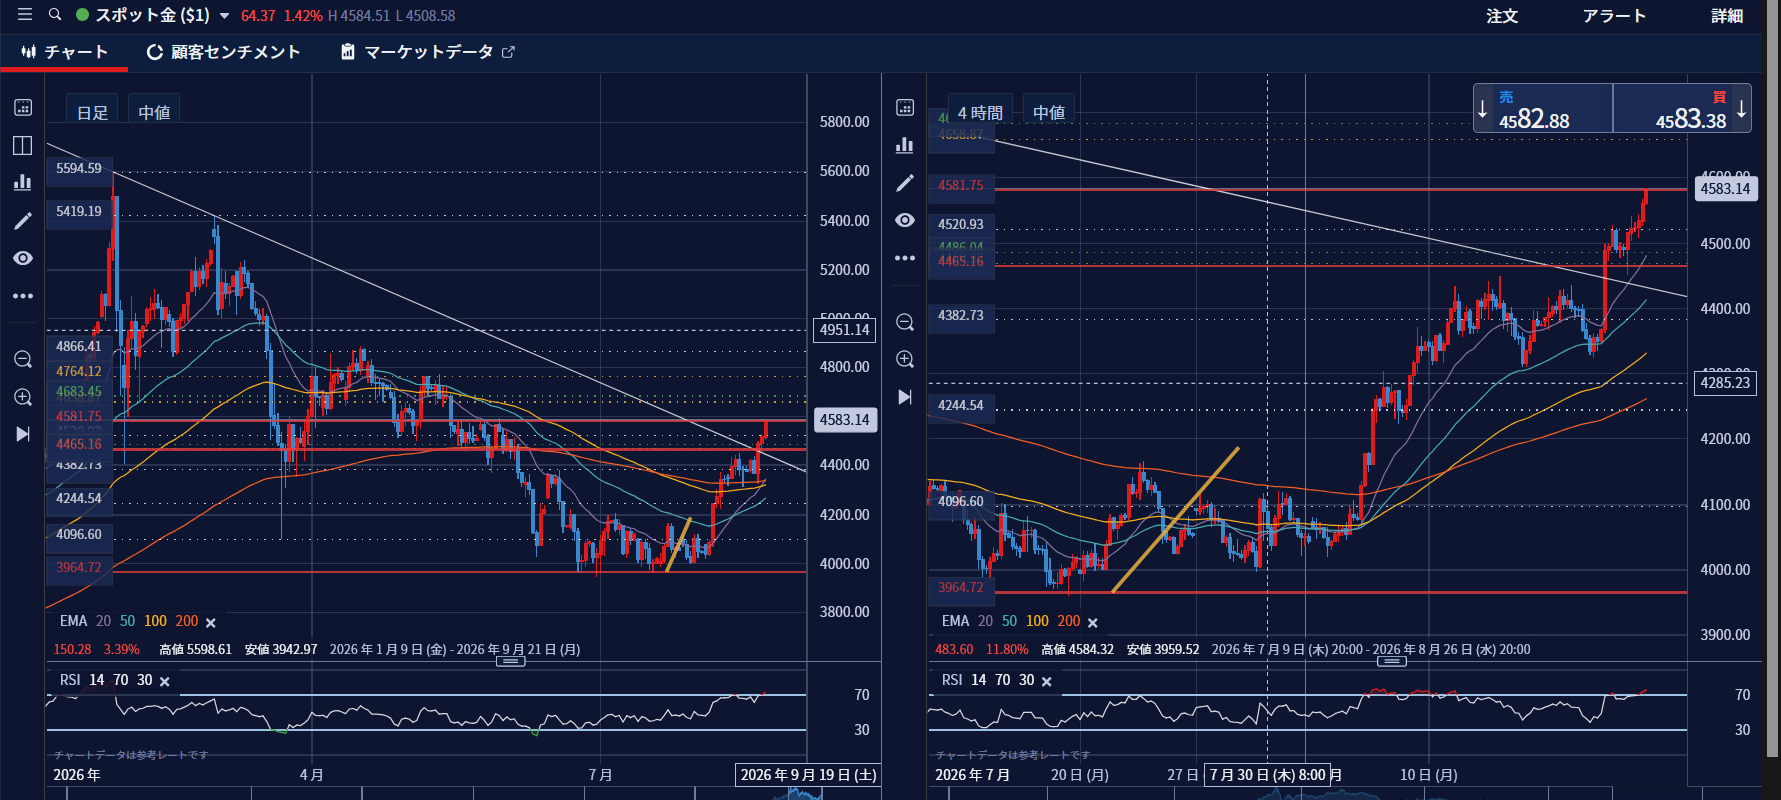Open left chart calendar range icon
This screenshot has height=800, width=1781.
[23, 107]
